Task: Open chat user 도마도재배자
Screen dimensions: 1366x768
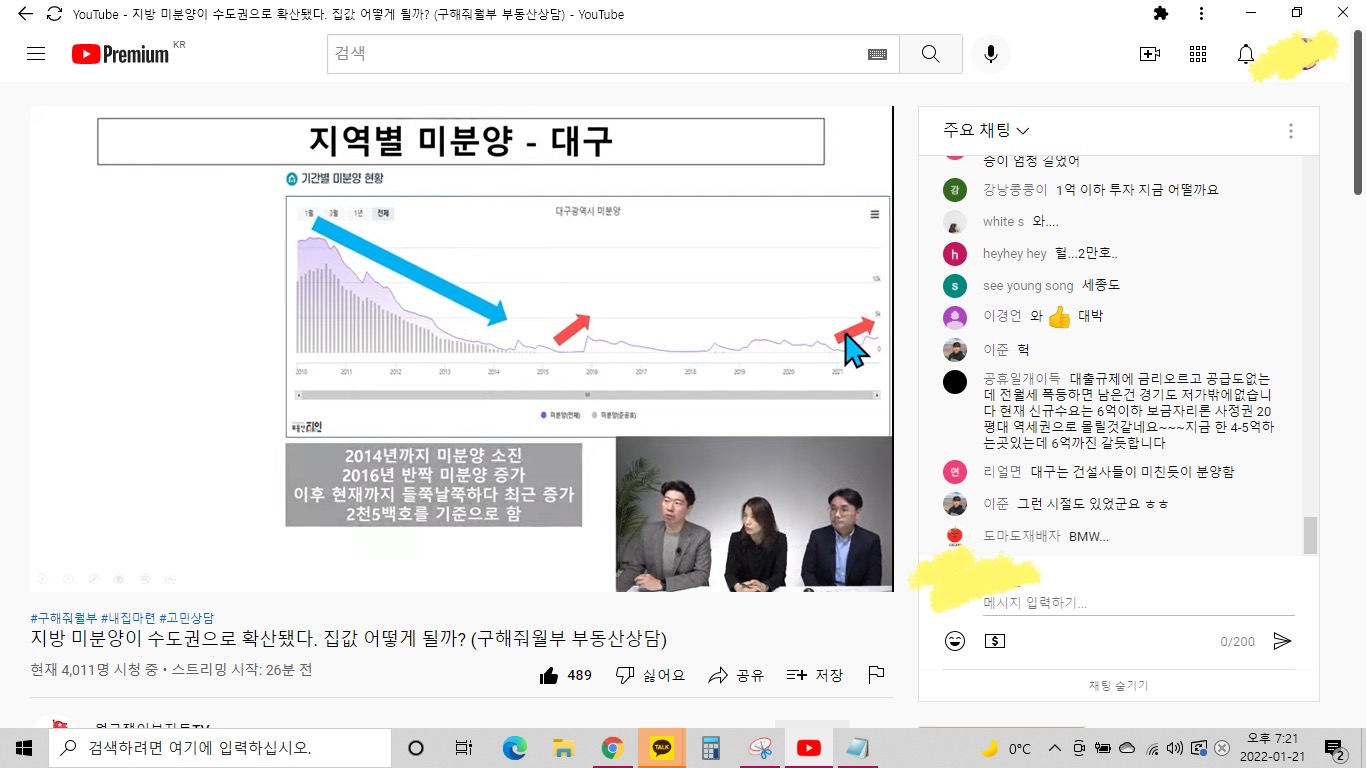Action: pyautogui.click(x=1022, y=537)
